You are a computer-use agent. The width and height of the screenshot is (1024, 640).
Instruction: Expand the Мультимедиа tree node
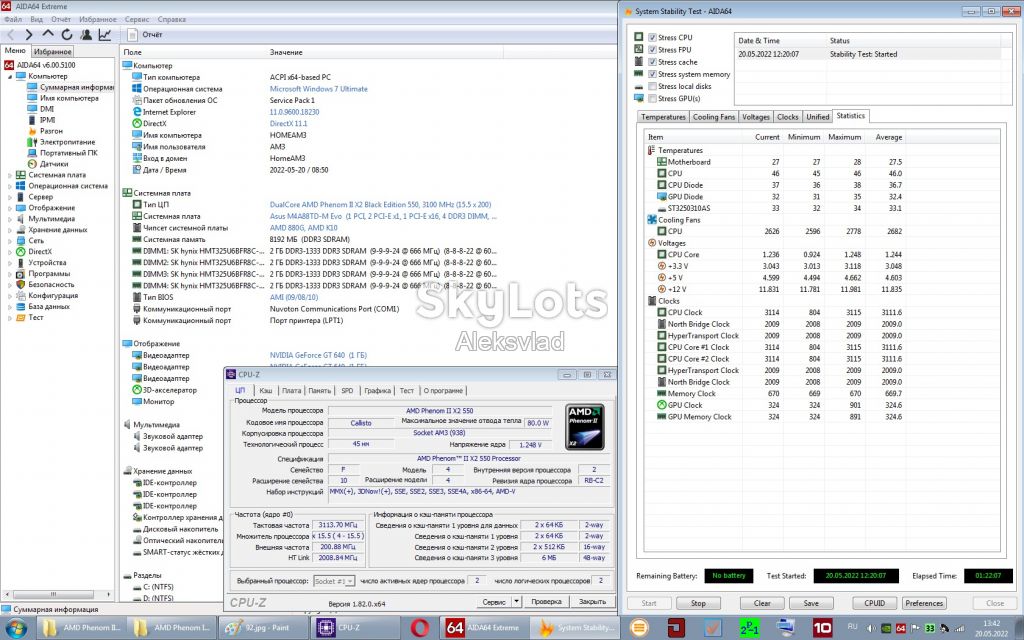pyautogui.click(x=10, y=219)
